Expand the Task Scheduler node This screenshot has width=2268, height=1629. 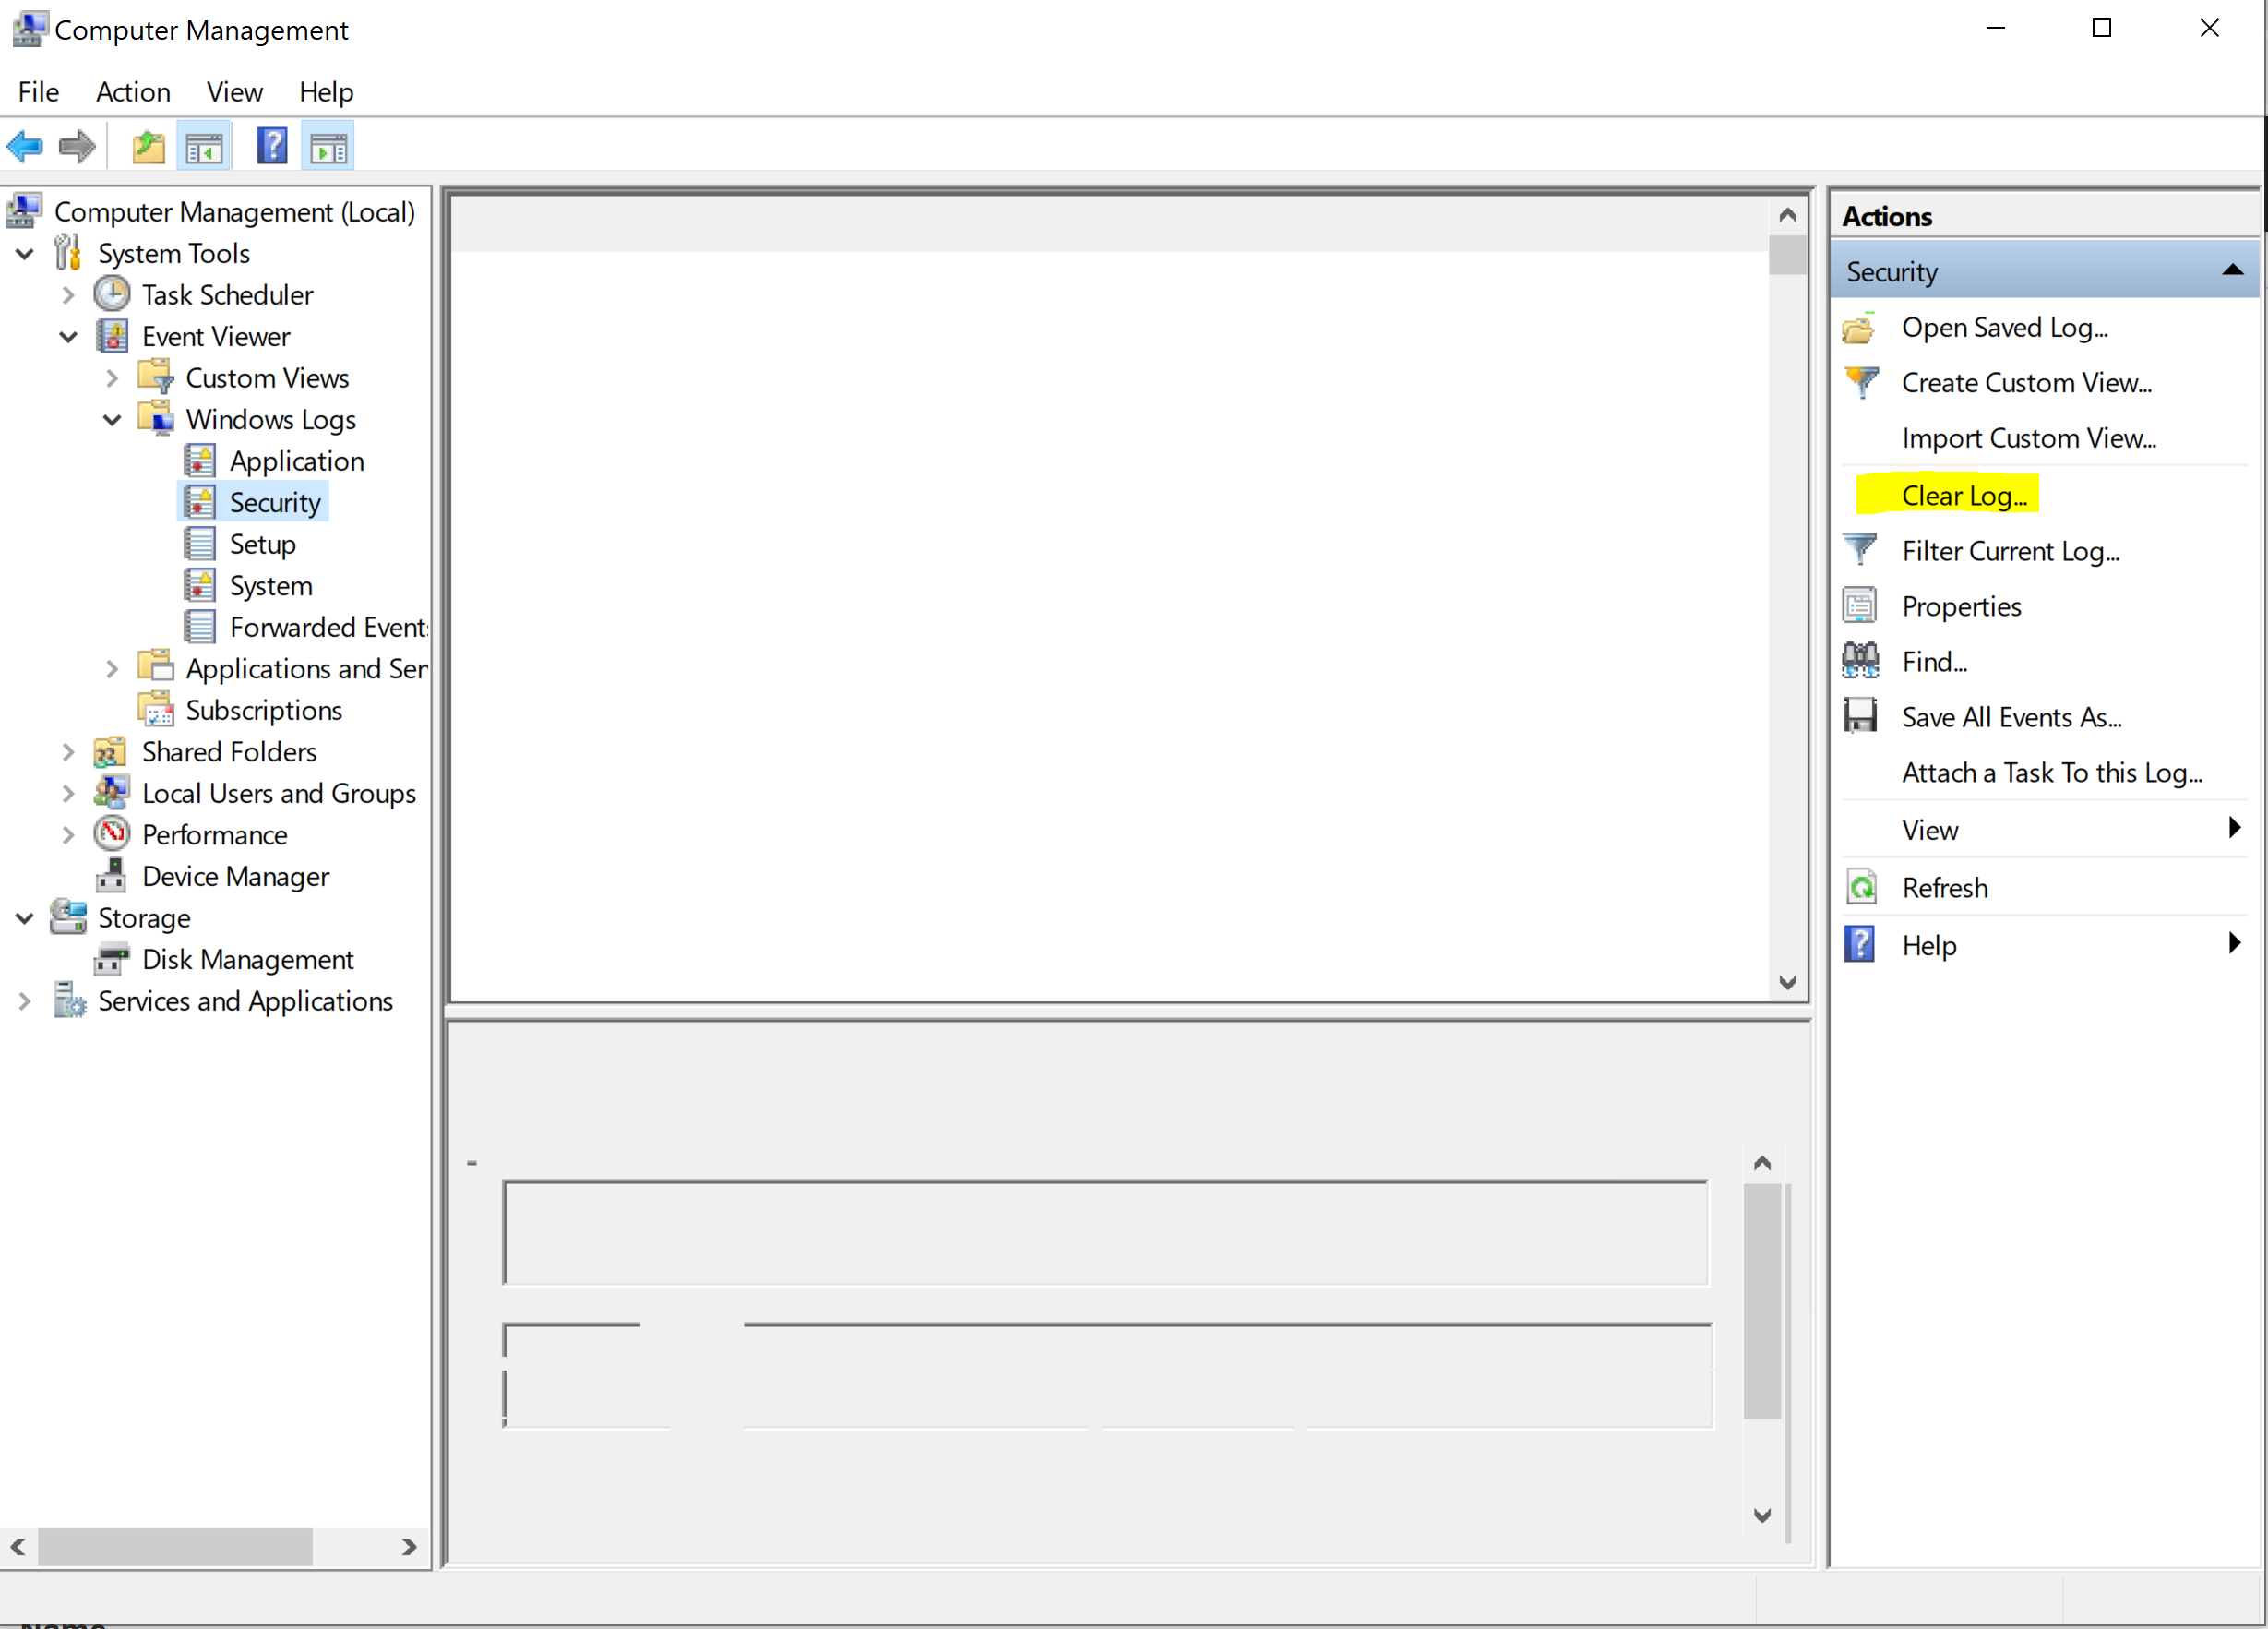point(68,295)
